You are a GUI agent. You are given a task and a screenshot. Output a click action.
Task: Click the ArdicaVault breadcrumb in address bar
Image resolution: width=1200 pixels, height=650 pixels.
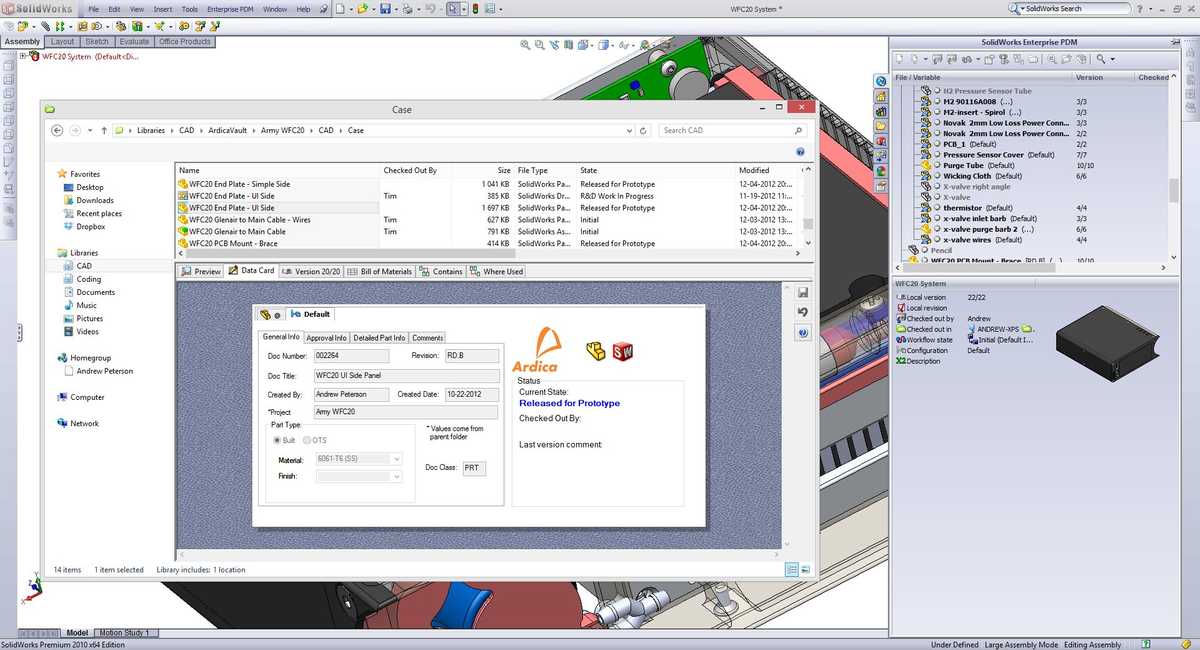(x=228, y=130)
